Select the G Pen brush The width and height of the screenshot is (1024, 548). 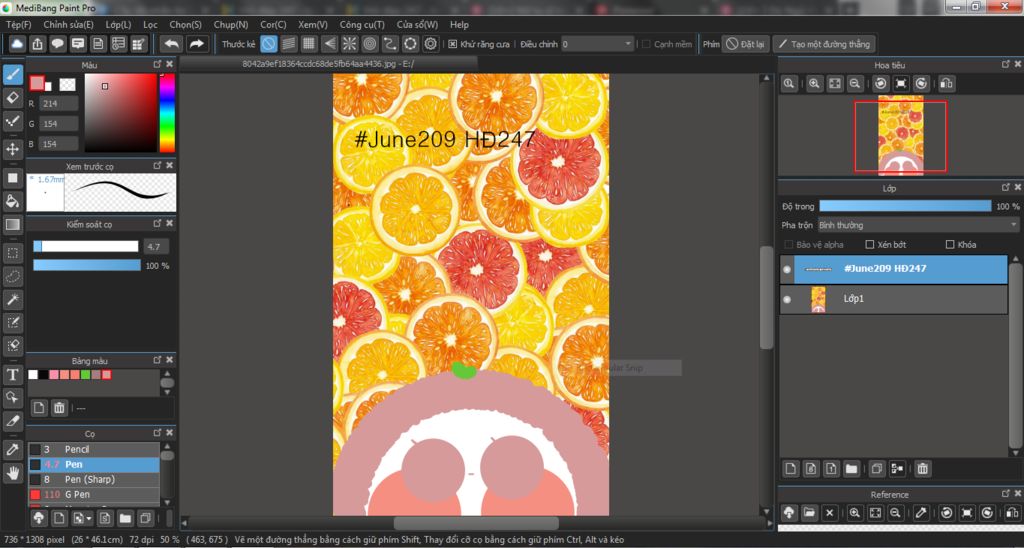pos(93,494)
